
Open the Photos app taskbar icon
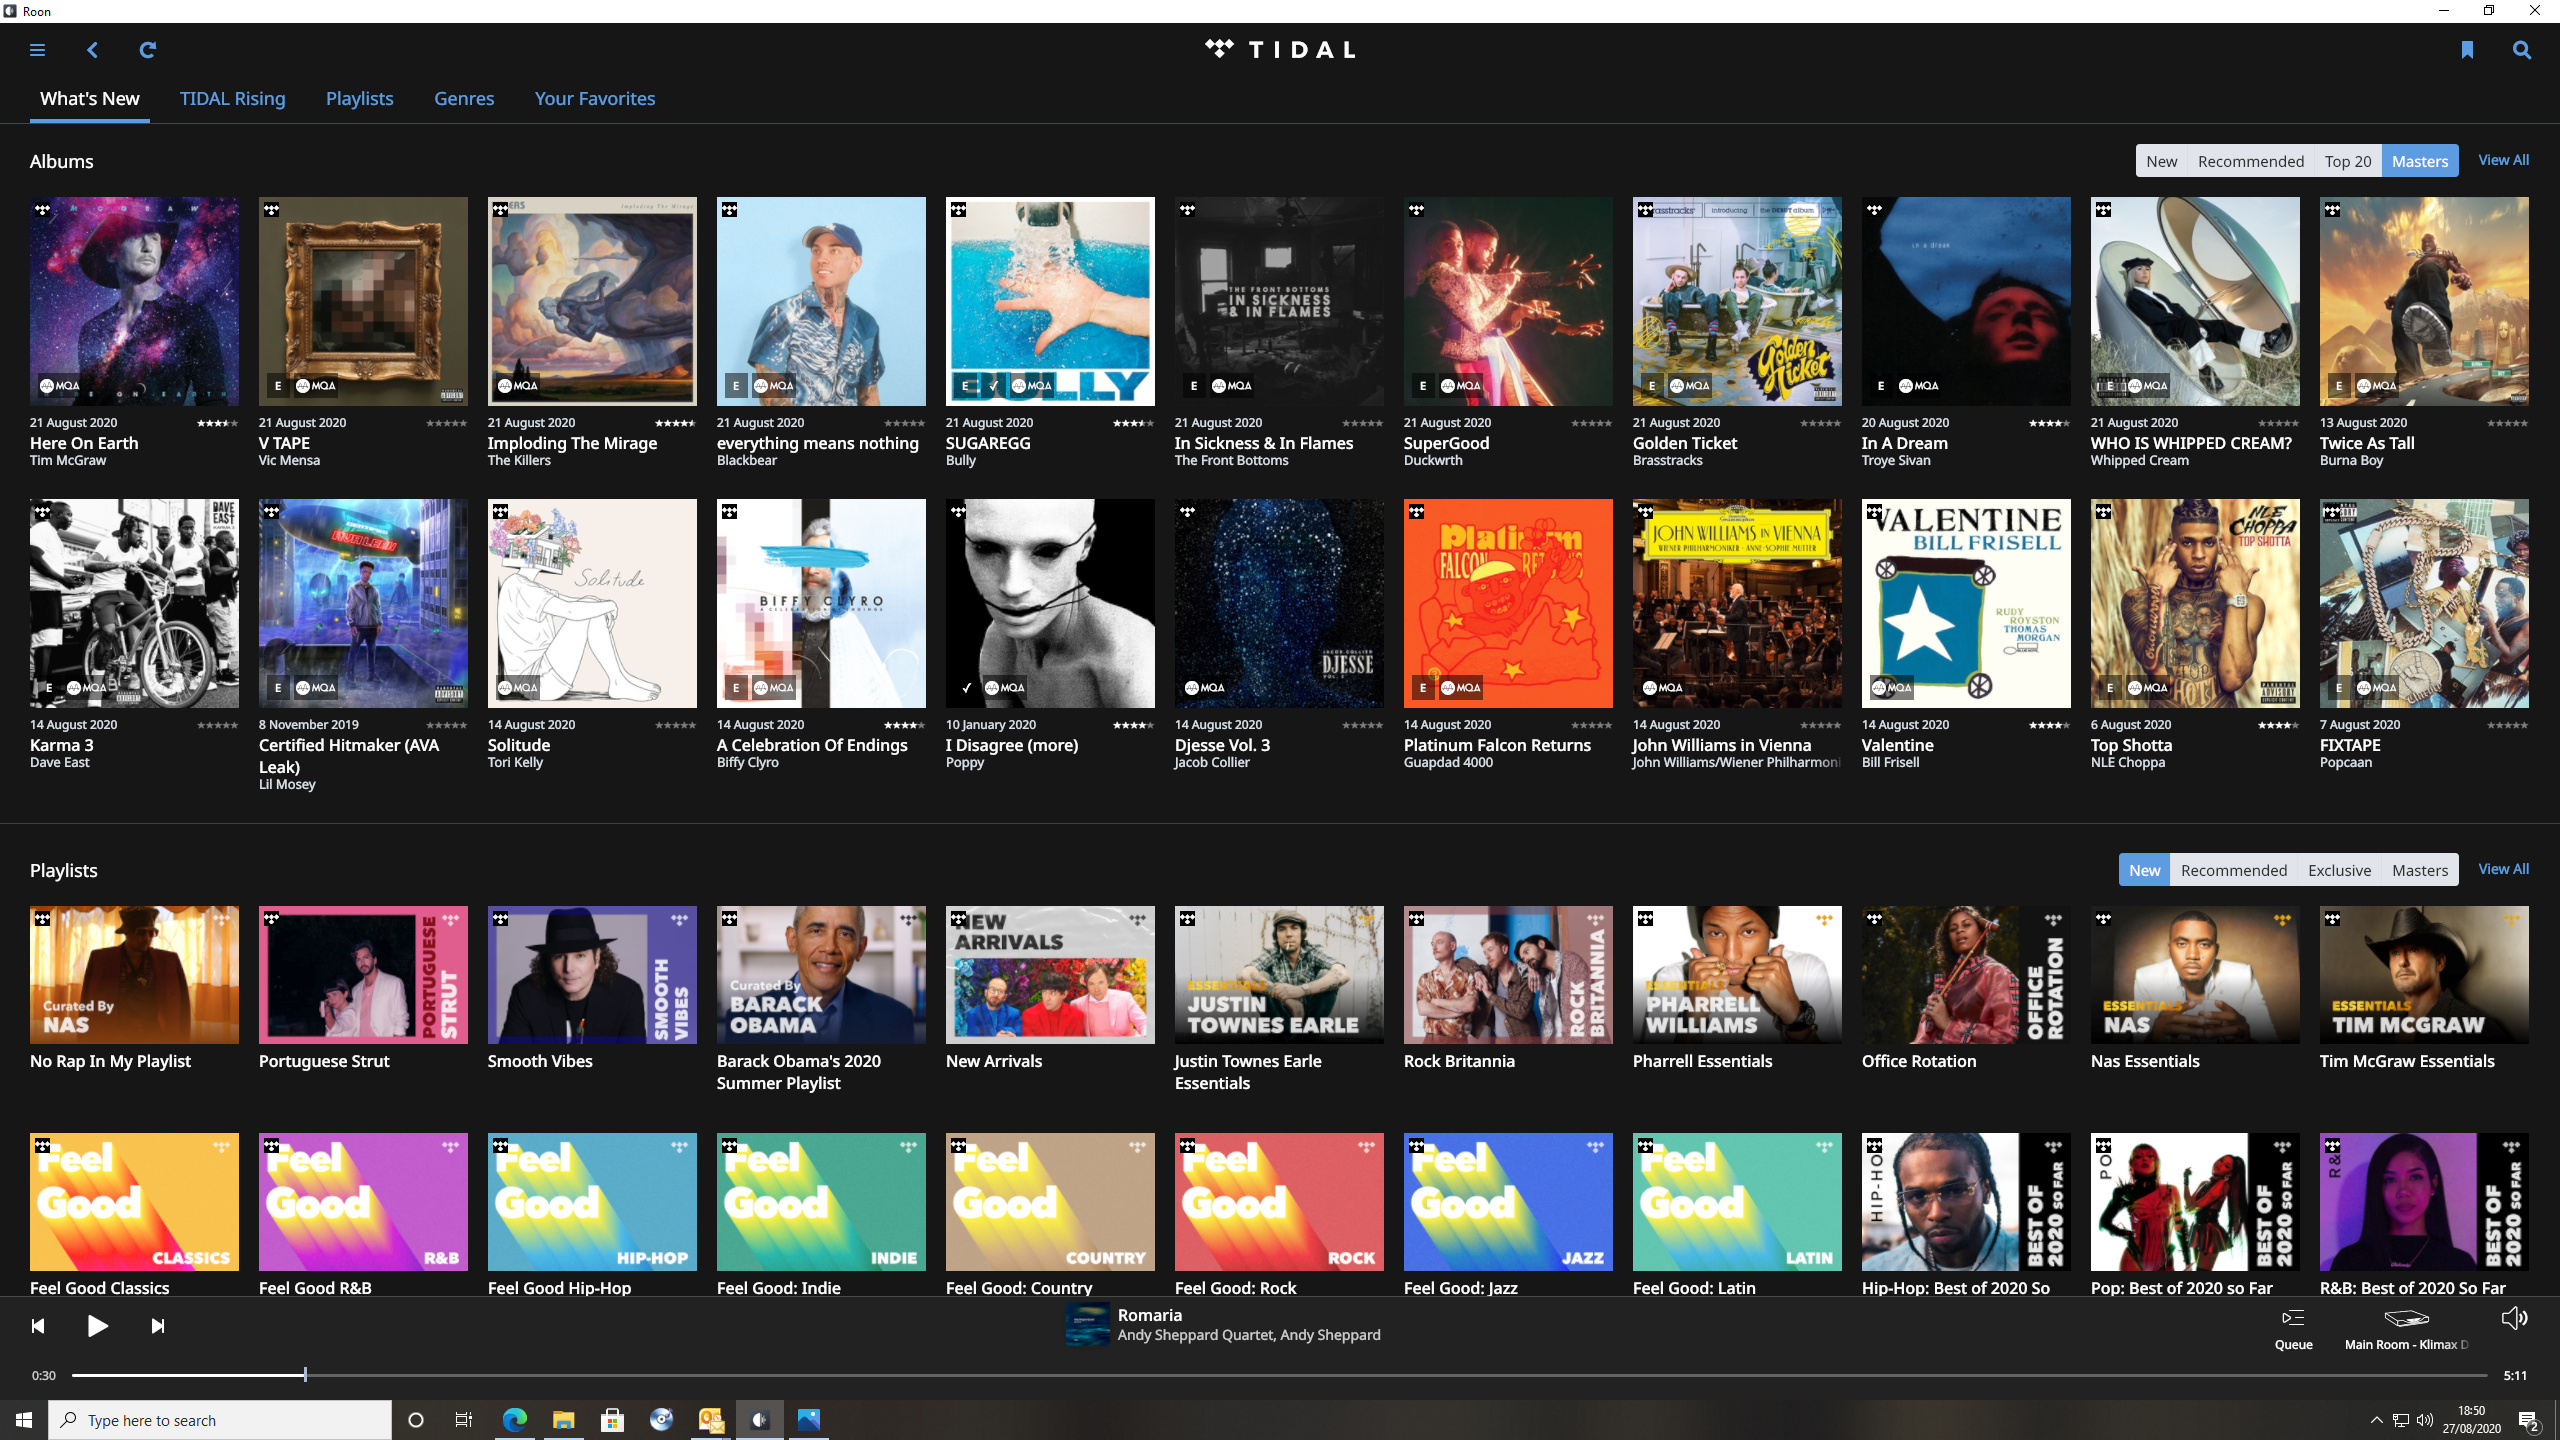(808, 1420)
